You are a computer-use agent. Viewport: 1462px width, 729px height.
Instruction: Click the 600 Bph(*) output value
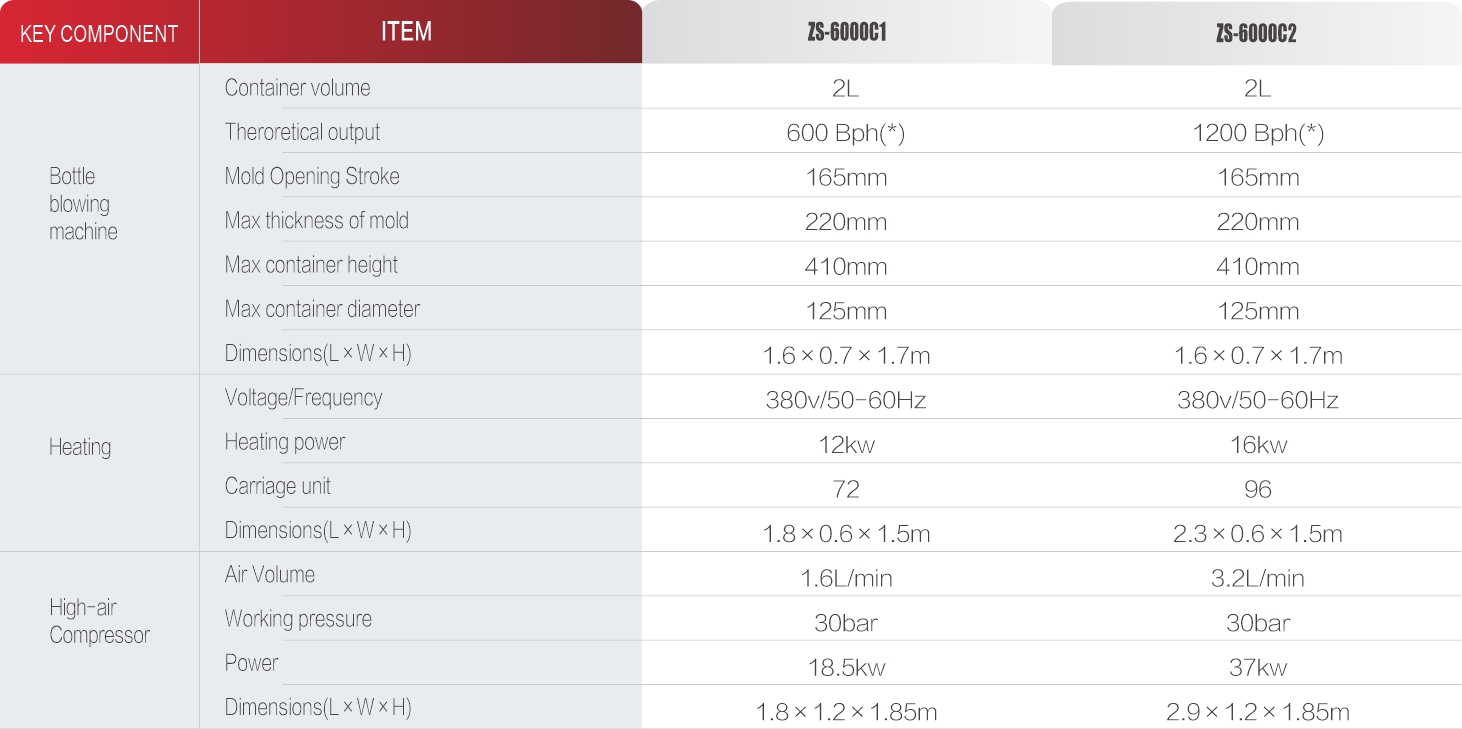[846, 133]
